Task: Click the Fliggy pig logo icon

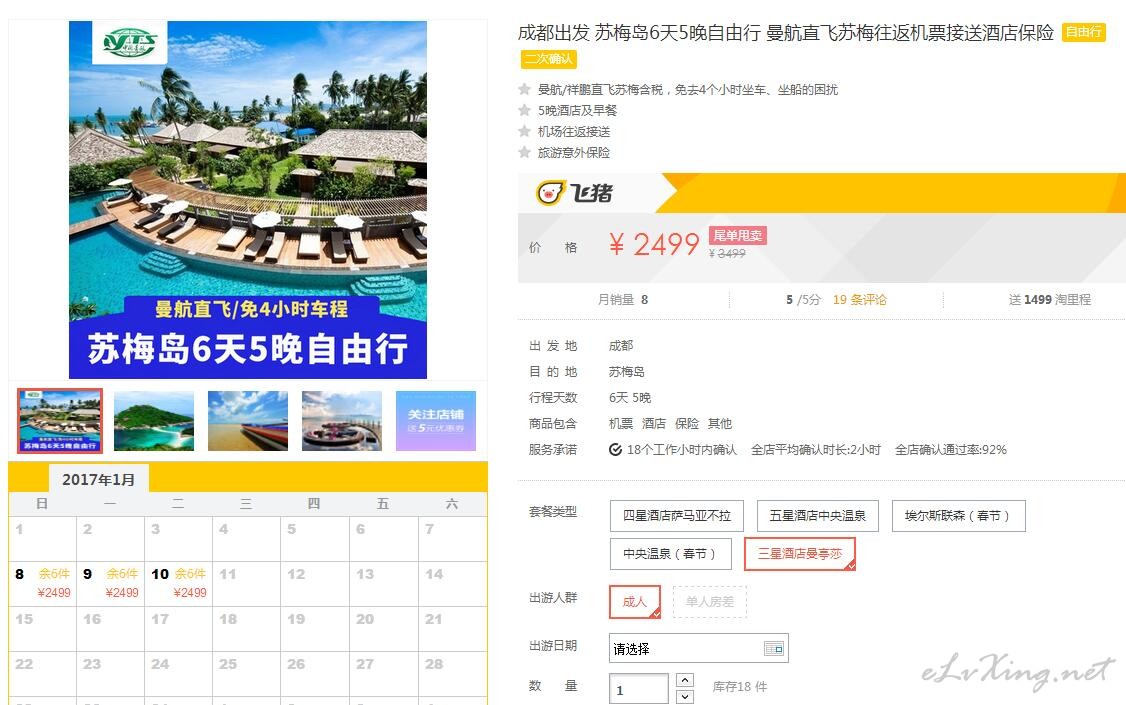Action: (551, 192)
